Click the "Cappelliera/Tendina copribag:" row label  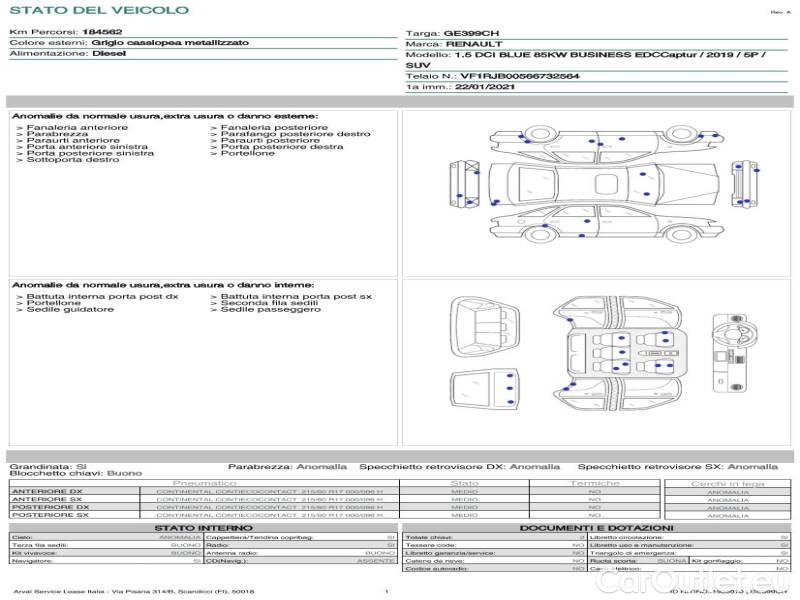tap(259, 537)
